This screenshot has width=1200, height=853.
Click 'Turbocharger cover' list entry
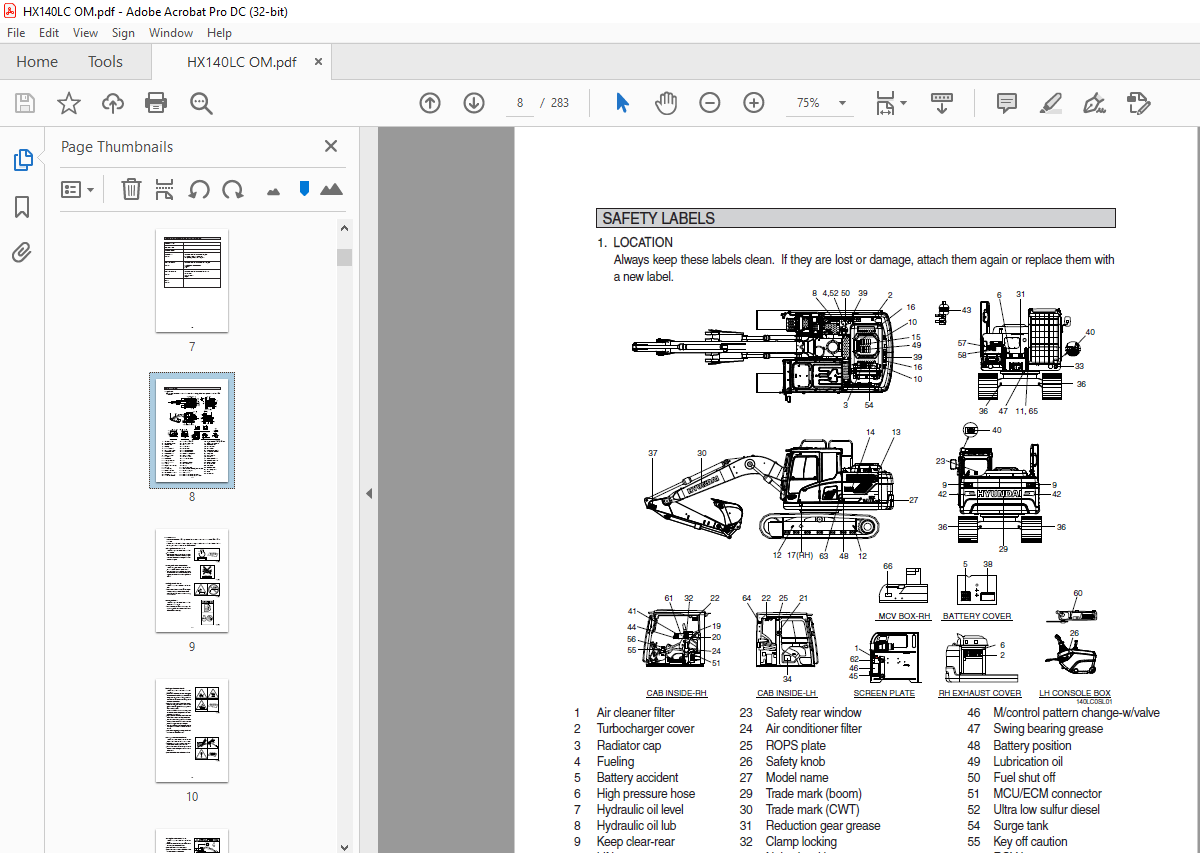(645, 729)
